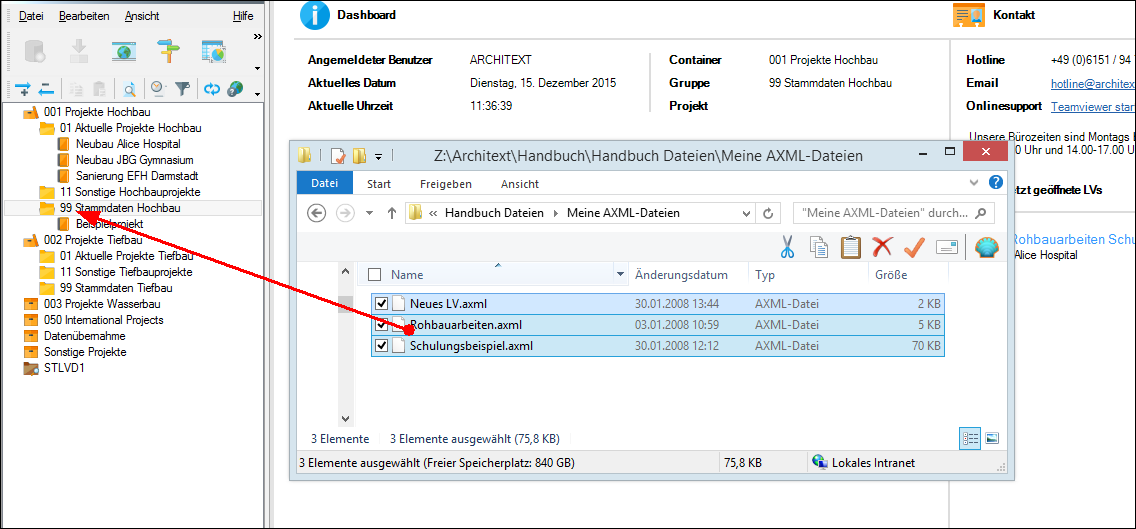Open the table with pie chart icon

(x=214, y=51)
